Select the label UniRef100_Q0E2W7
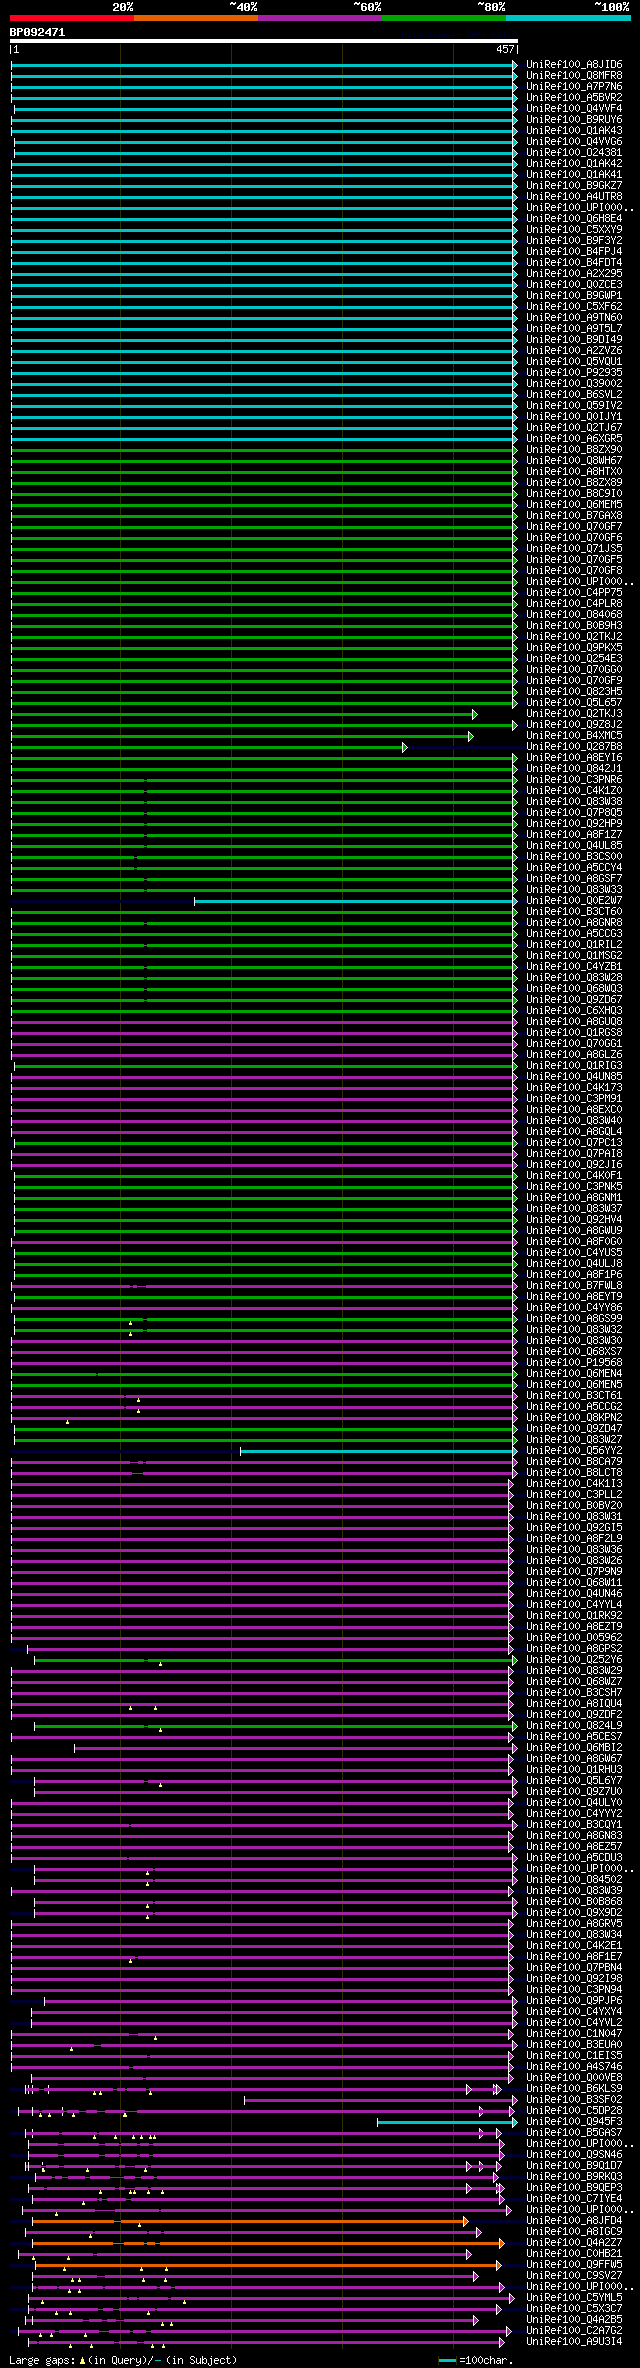Viewport: 640px width, 2368px height. (x=574, y=901)
